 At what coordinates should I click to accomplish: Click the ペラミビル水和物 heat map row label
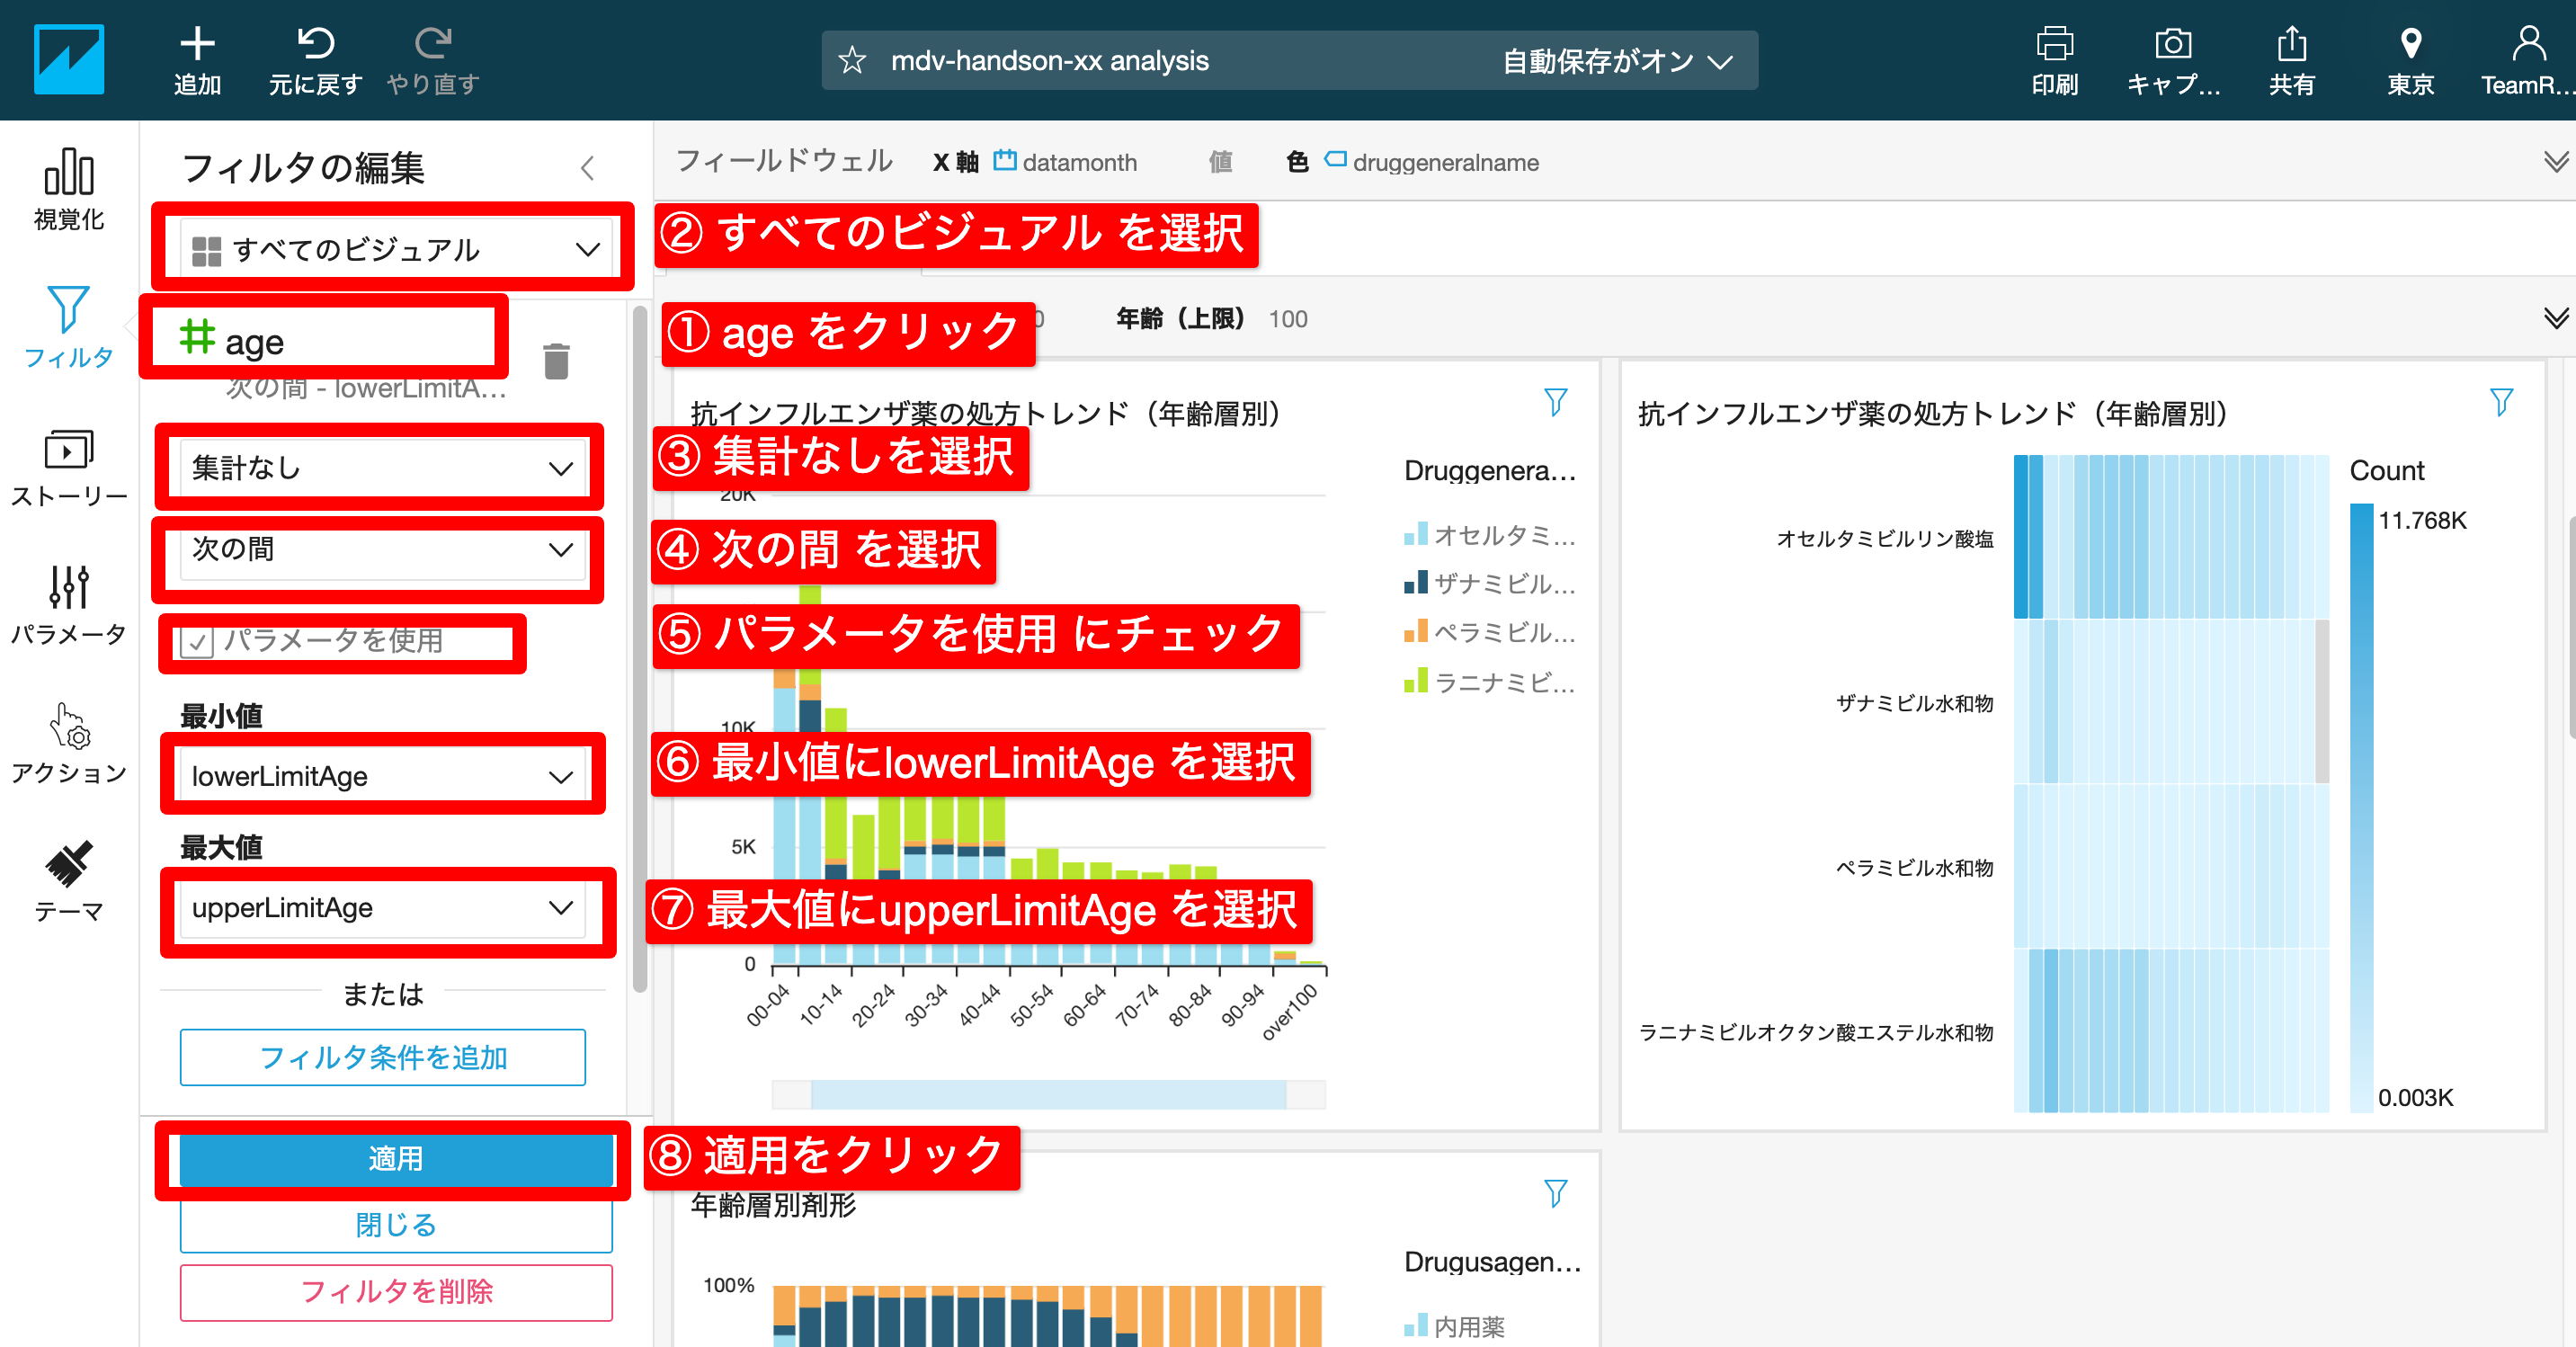point(1914,868)
